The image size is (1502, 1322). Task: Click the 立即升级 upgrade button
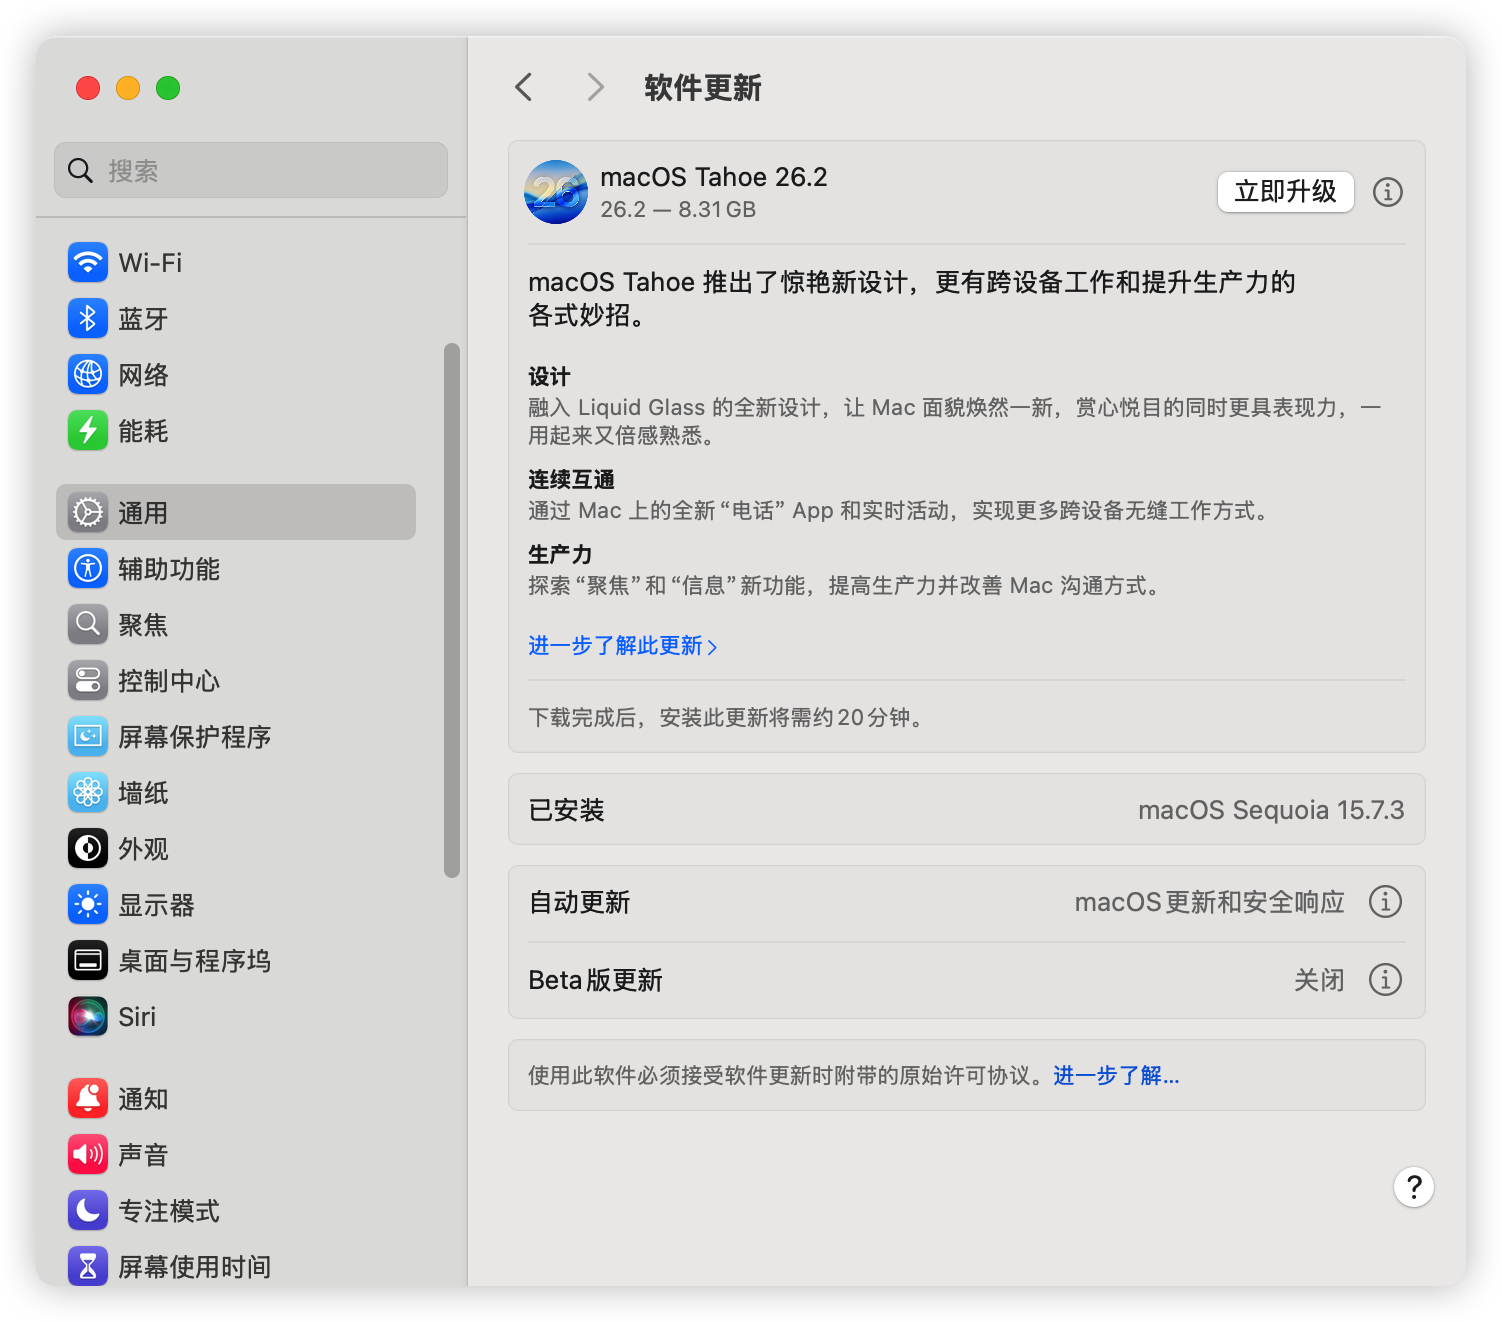pyautogui.click(x=1285, y=192)
